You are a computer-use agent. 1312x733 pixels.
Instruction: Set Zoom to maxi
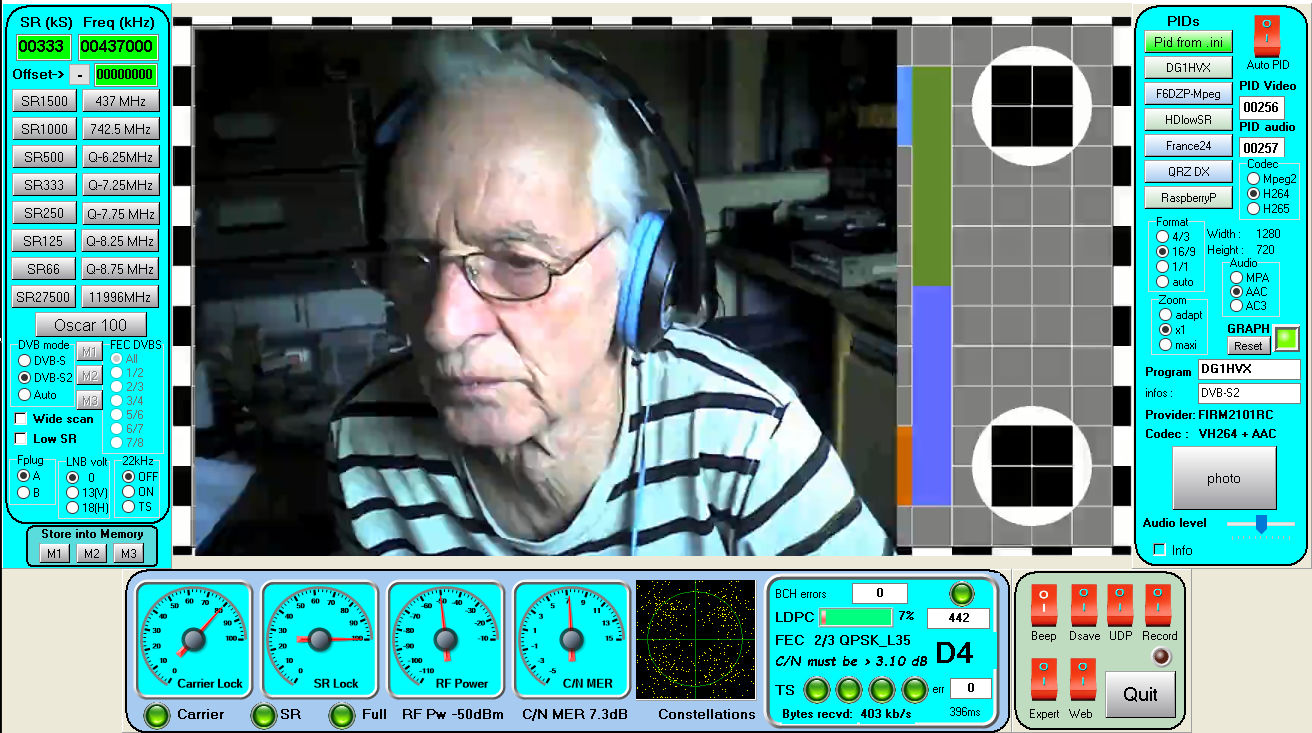tap(1165, 345)
